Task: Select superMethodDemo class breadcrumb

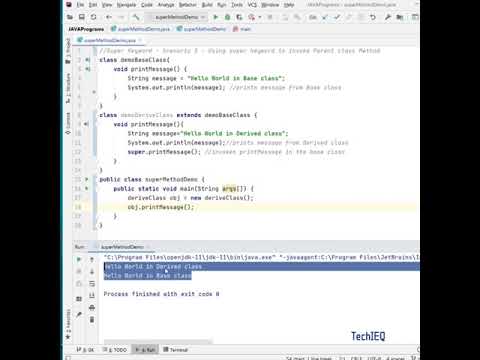Action: (201, 29)
